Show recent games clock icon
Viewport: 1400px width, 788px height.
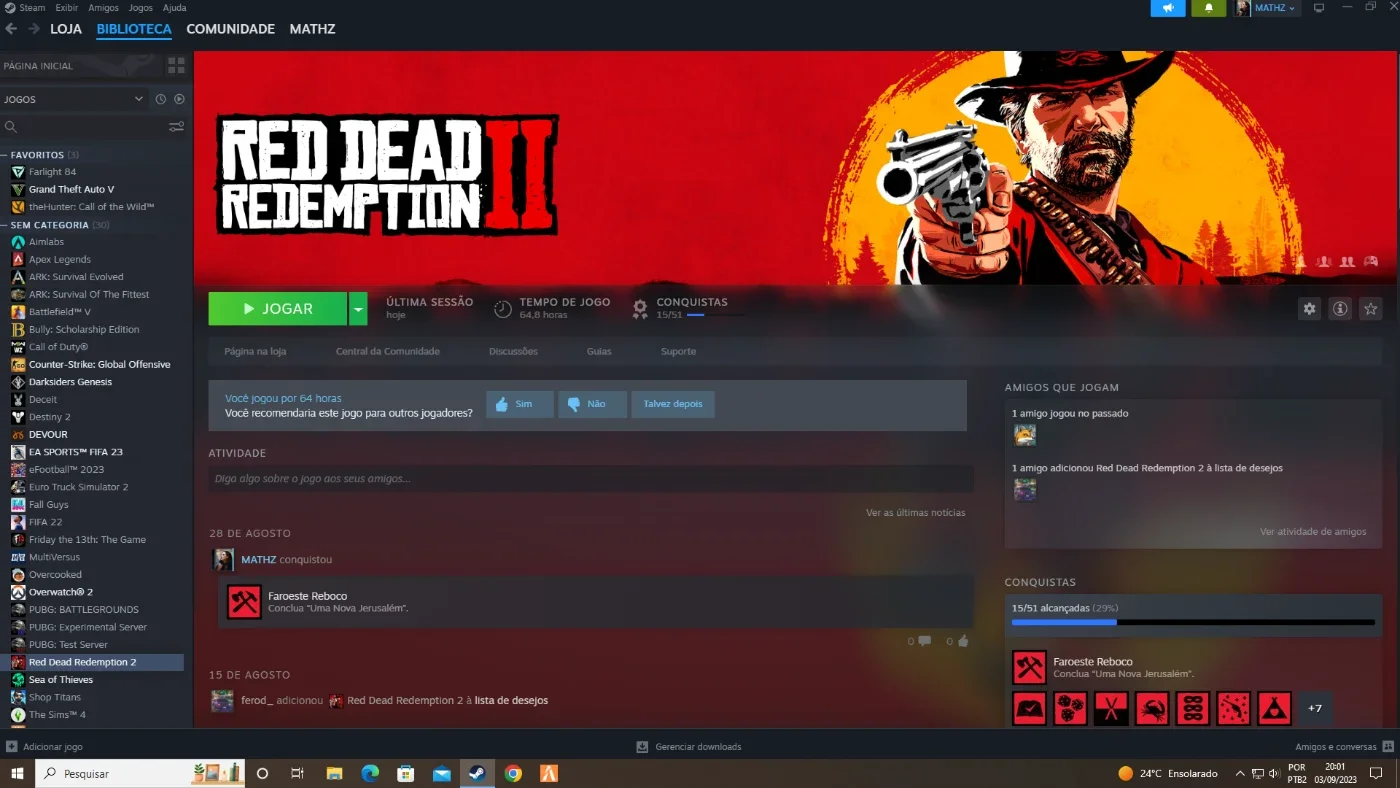coord(160,99)
